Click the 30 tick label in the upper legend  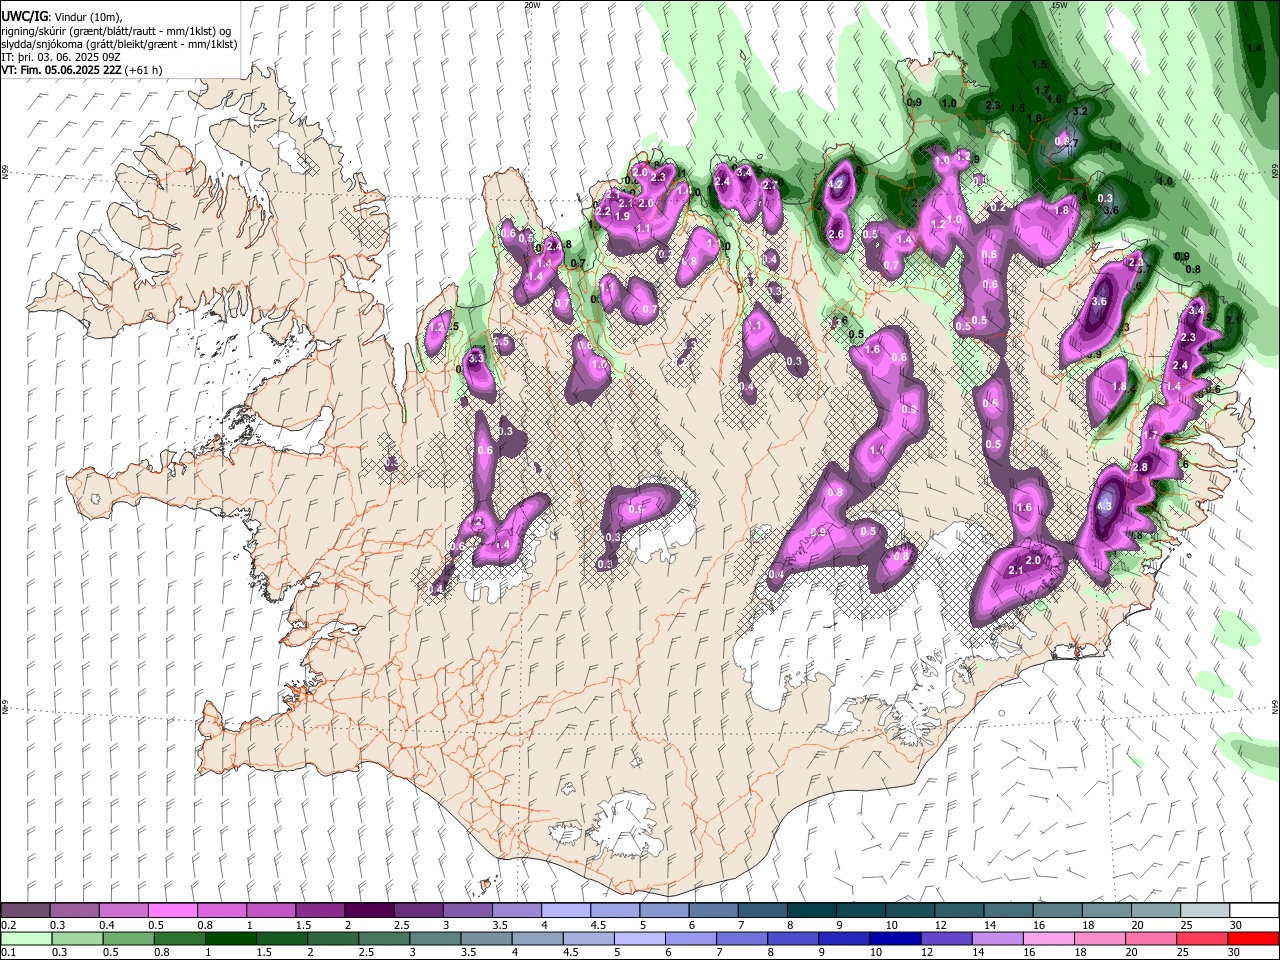[x=1236, y=925]
